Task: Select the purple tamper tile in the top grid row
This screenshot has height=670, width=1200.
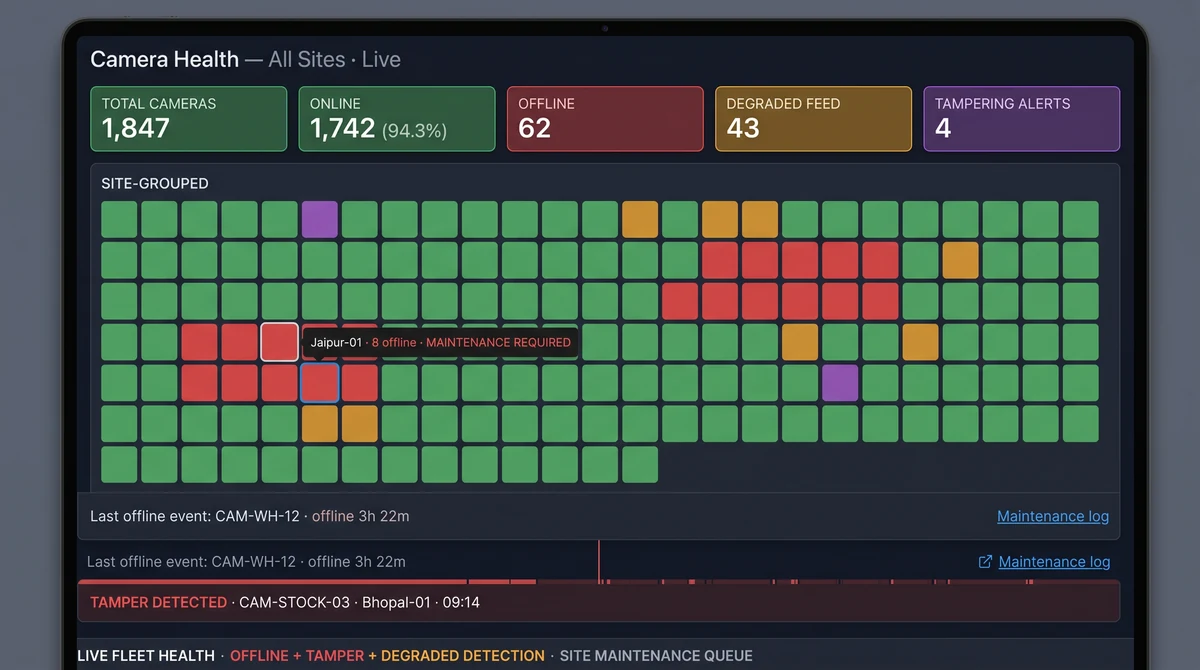Action: [x=320, y=219]
